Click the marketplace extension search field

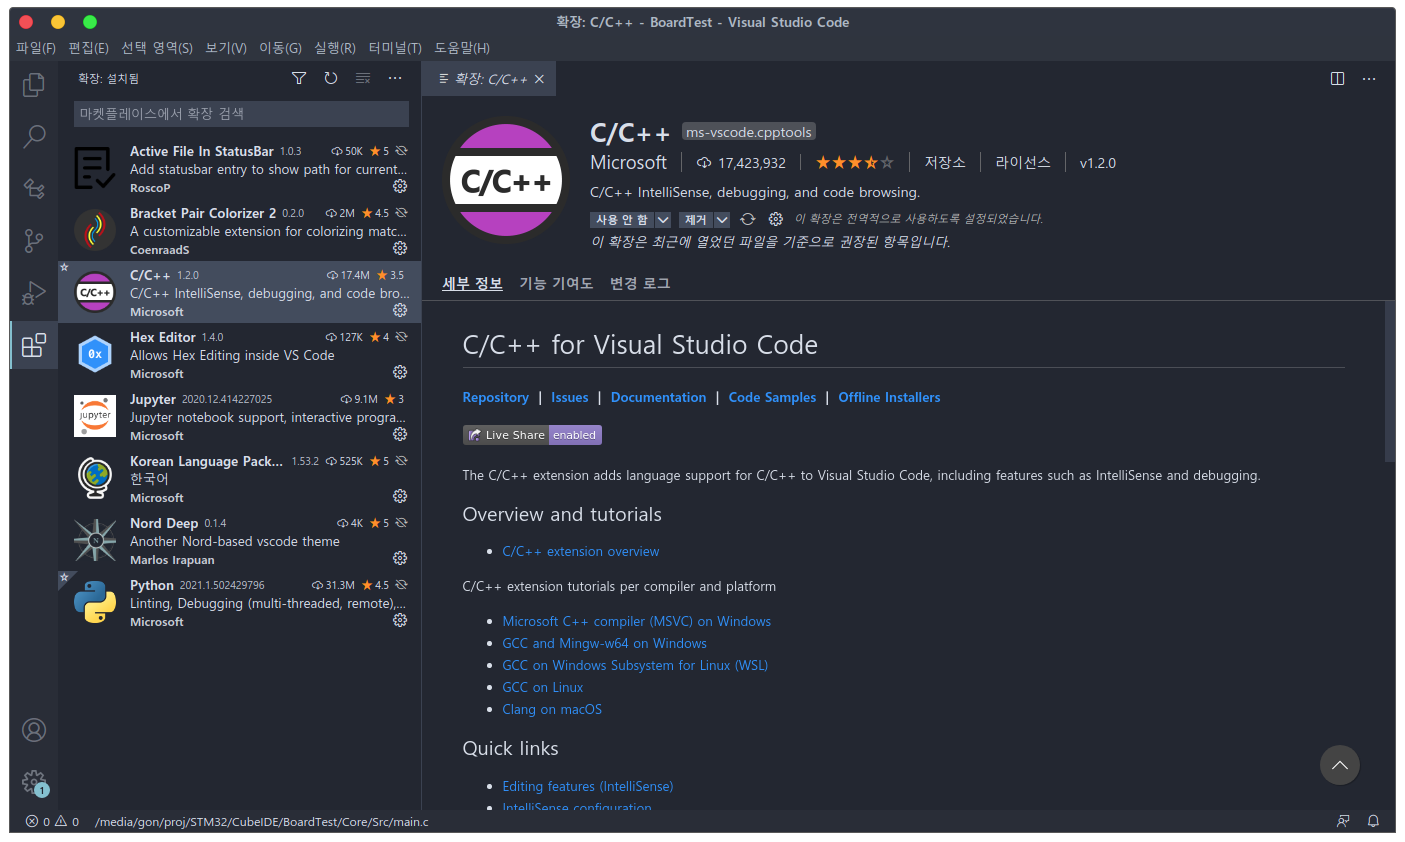(x=241, y=114)
